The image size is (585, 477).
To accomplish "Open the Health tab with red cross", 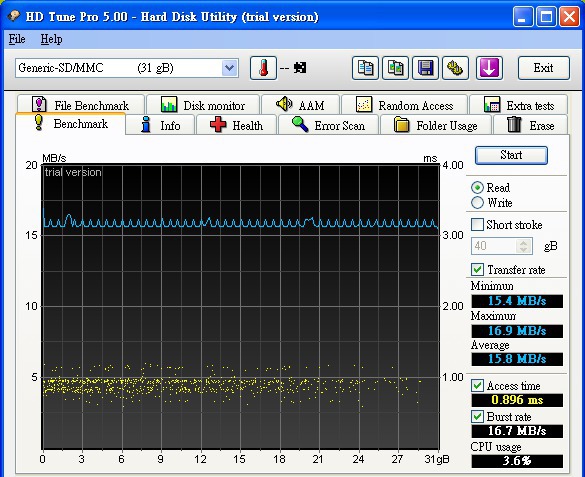I will (x=236, y=125).
